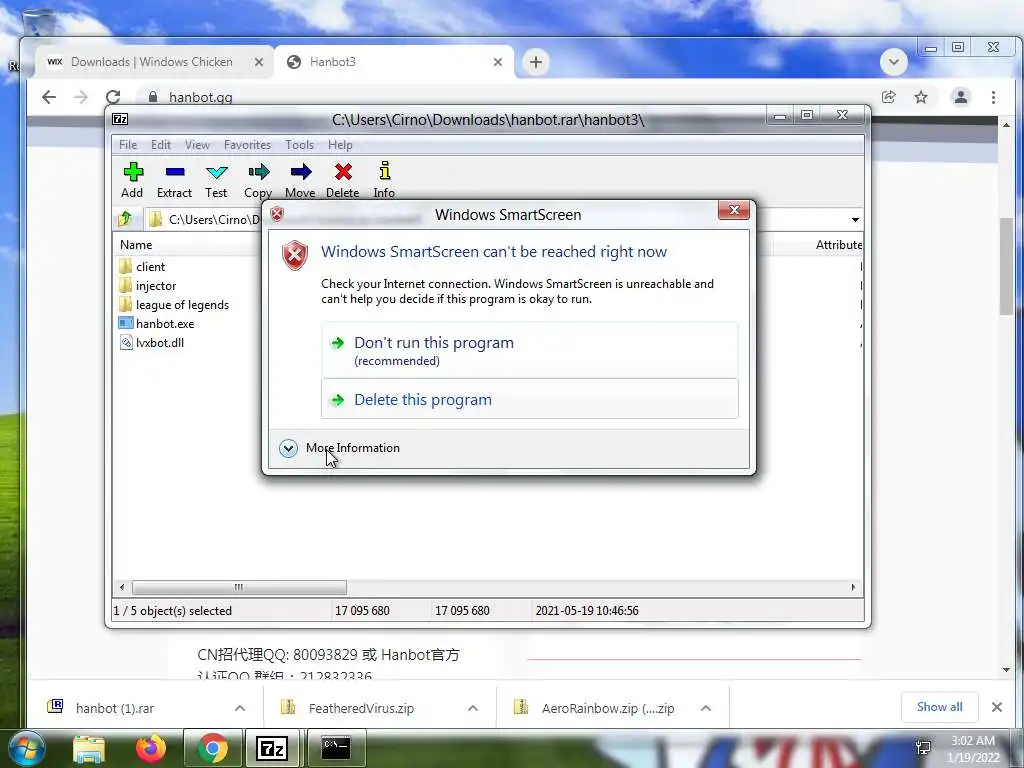Click the browser Forward arrow

pyautogui.click(x=81, y=97)
